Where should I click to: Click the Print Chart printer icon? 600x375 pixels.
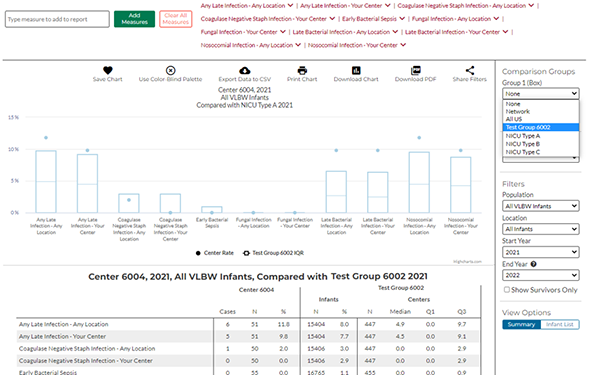point(302,70)
